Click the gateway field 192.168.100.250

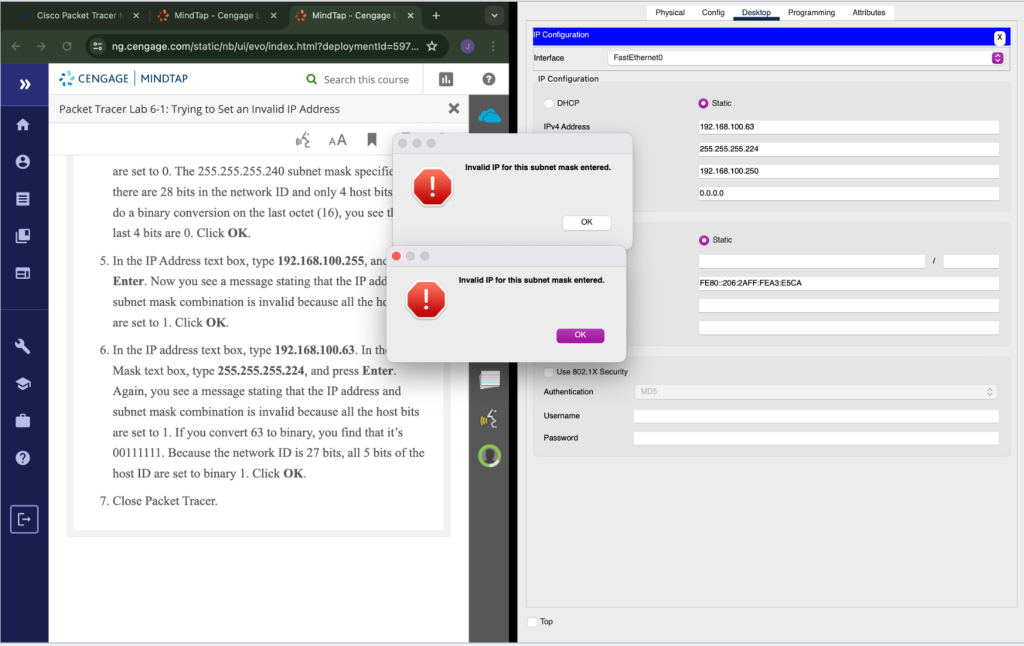[848, 171]
